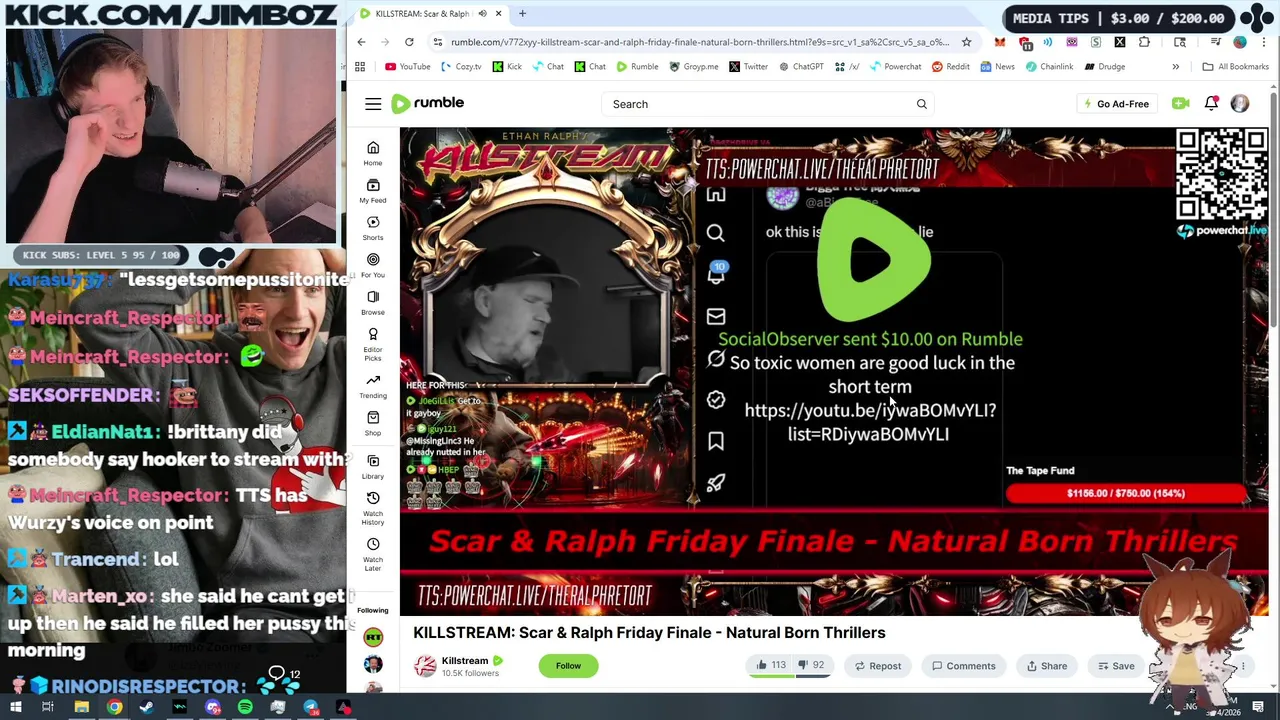Image resolution: width=1280 pixels, height=720 pixels.
Task: Open Steam from the taskbar
Action: pos(147,707)
